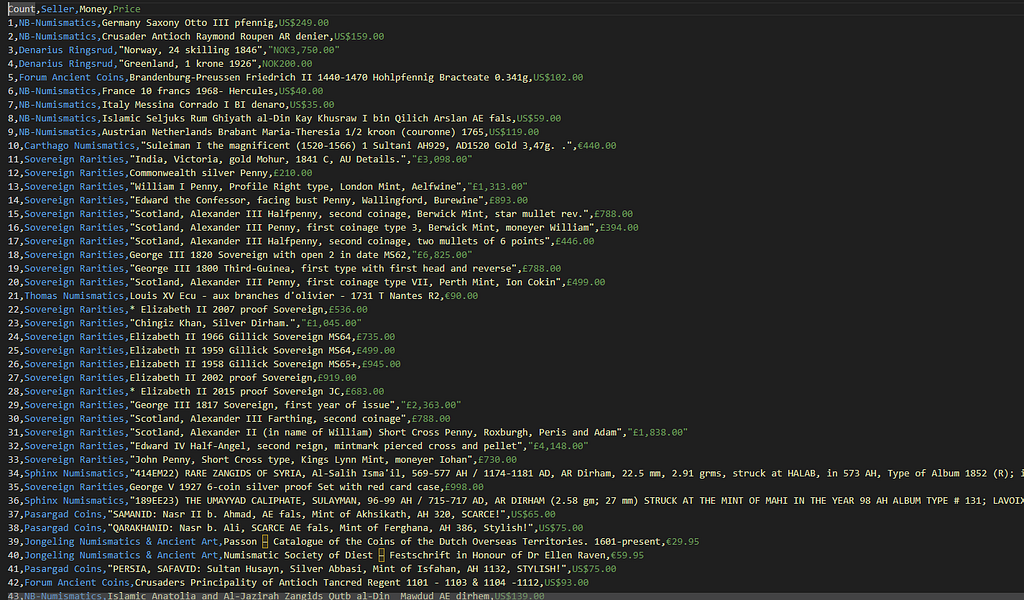This screenshot has height=600, width=1024.
Task: Select price US$65.00 in row 37
Action: click(x=534, y=516)
